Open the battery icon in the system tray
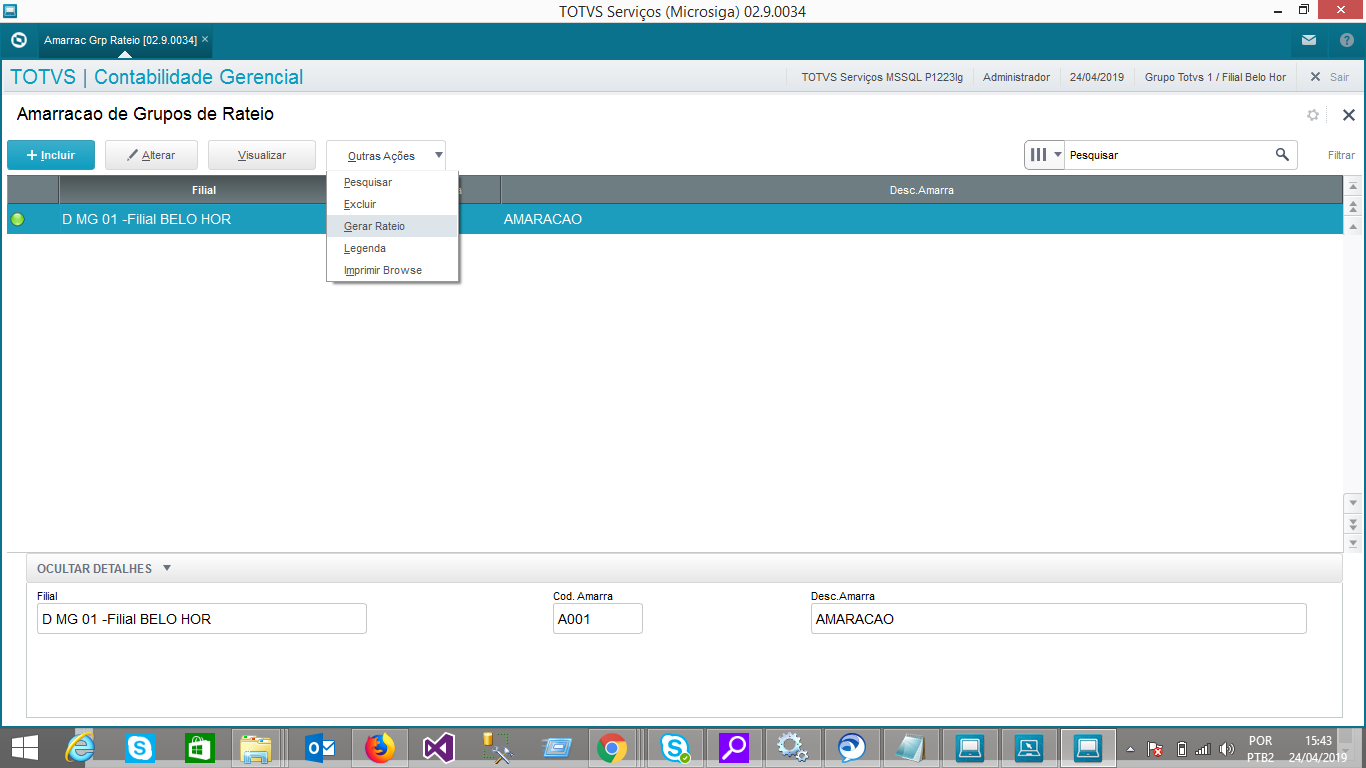The width and height of the screenshot is (1366, 768). [x=1180, y=749]
